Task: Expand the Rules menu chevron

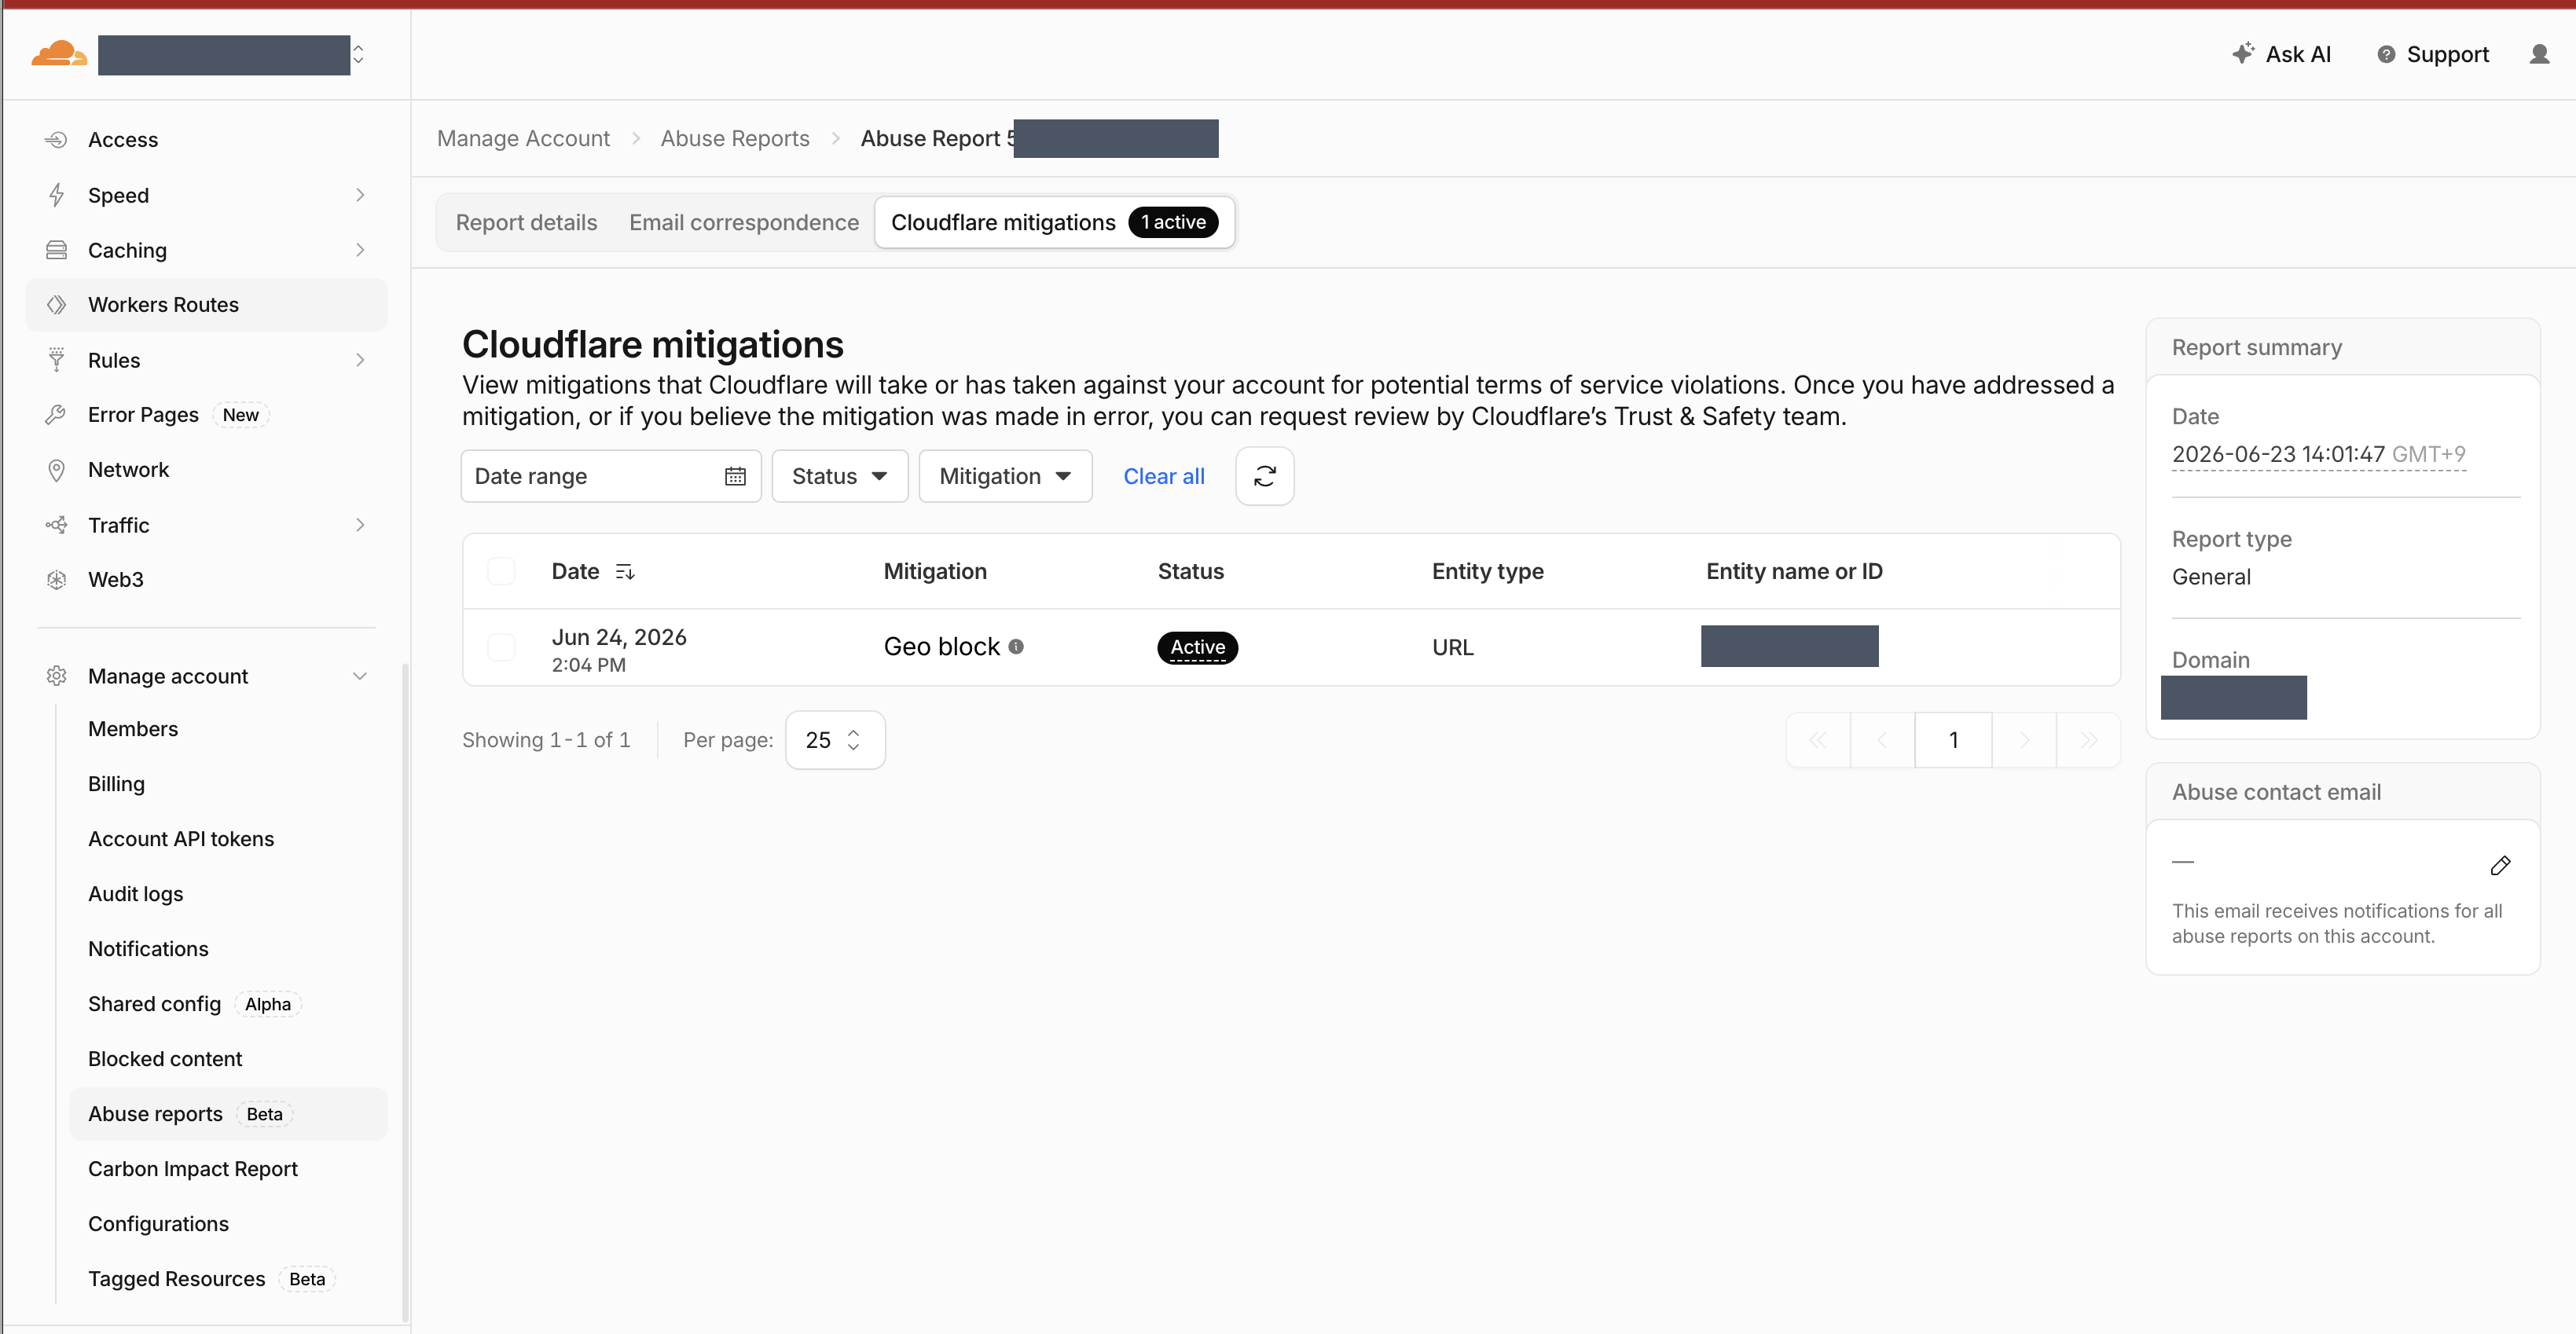Action: tap(360, 359)
